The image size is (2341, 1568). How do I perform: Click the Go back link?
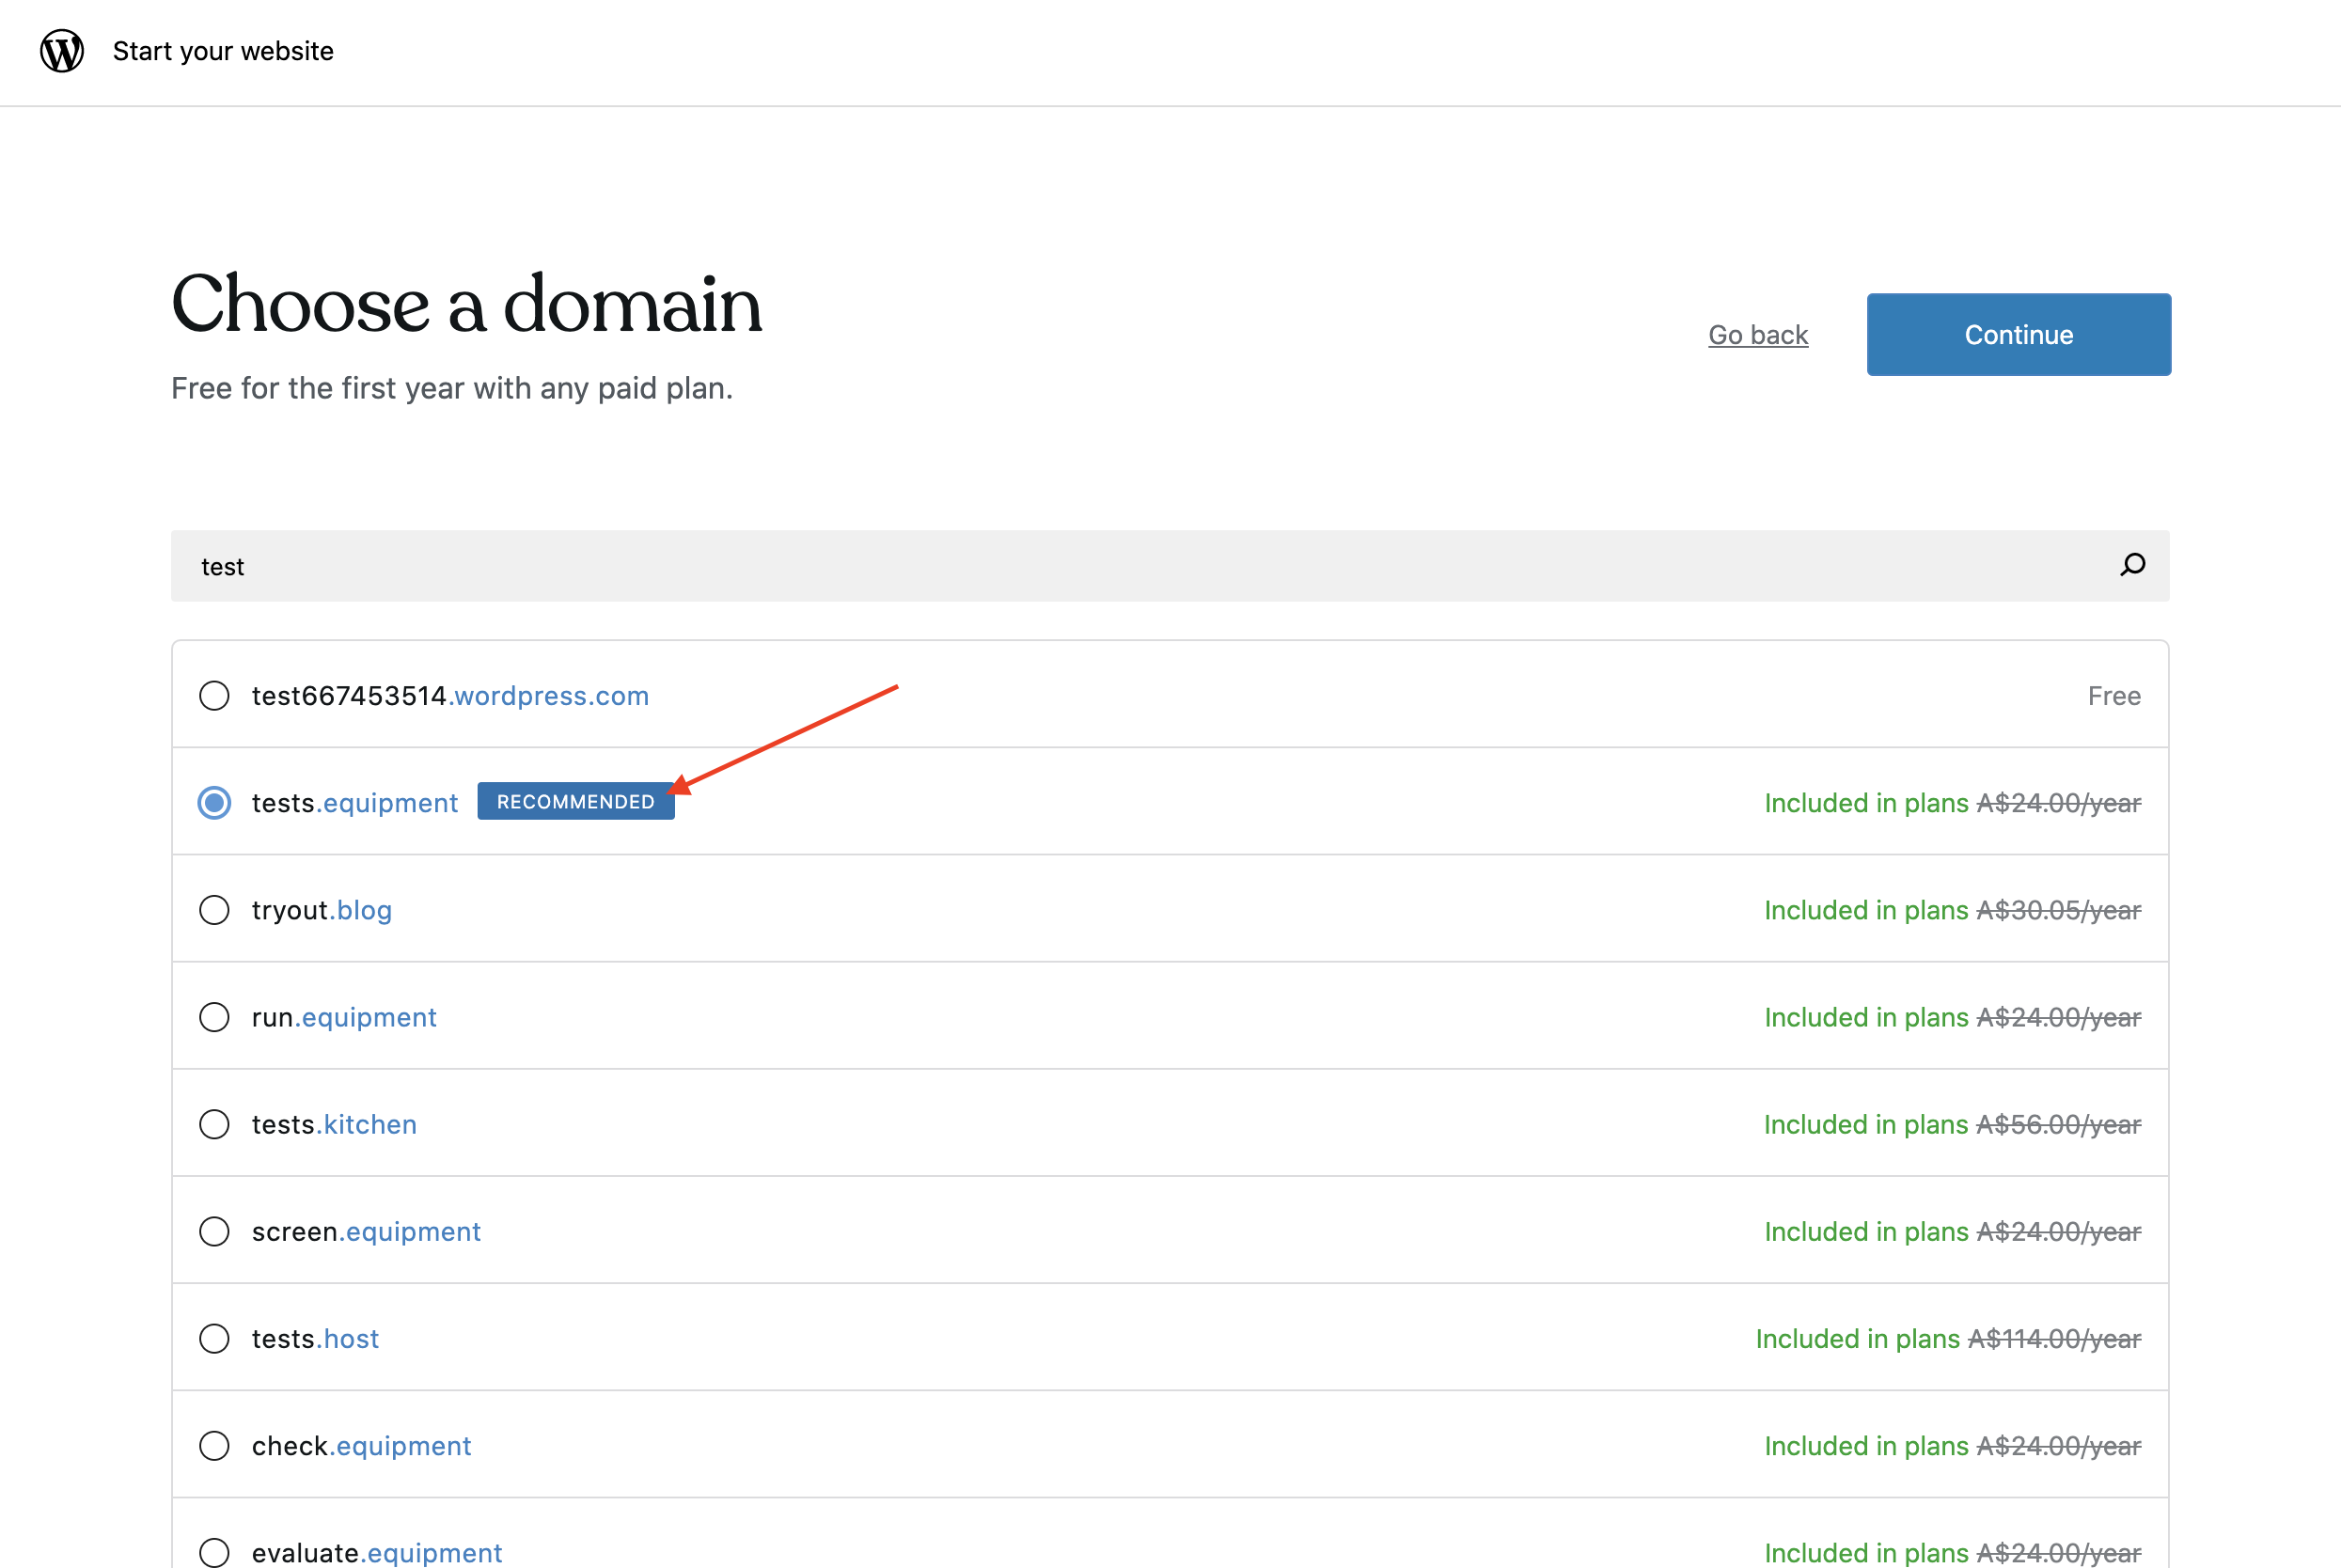[1757, 335]
